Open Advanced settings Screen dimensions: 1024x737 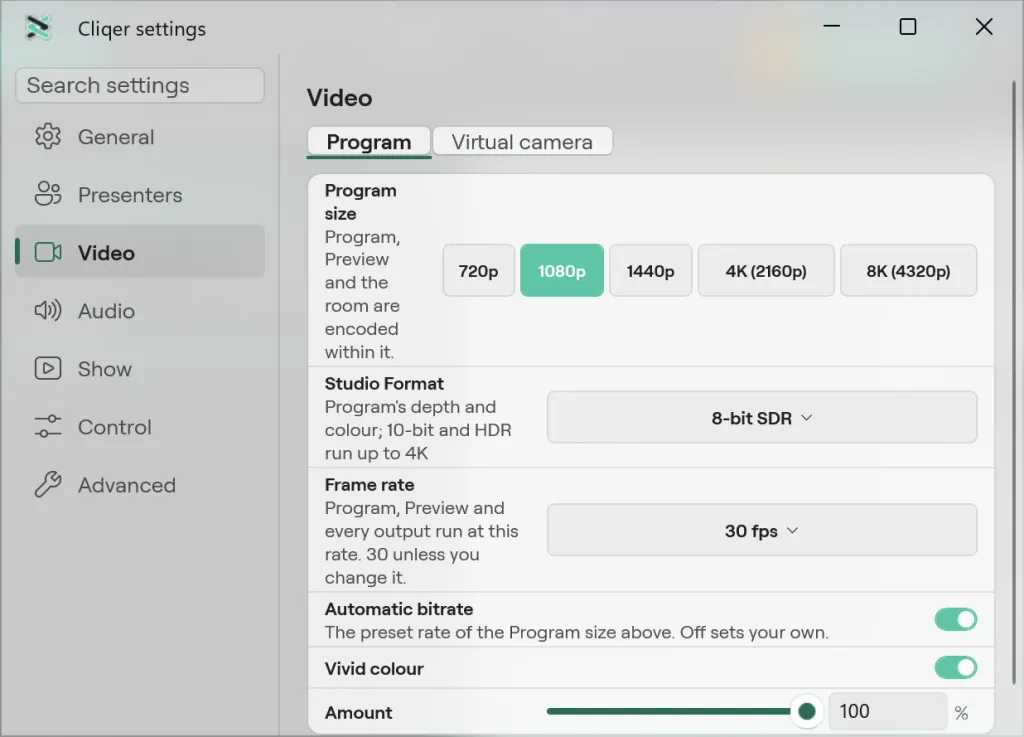click(140, 485)
